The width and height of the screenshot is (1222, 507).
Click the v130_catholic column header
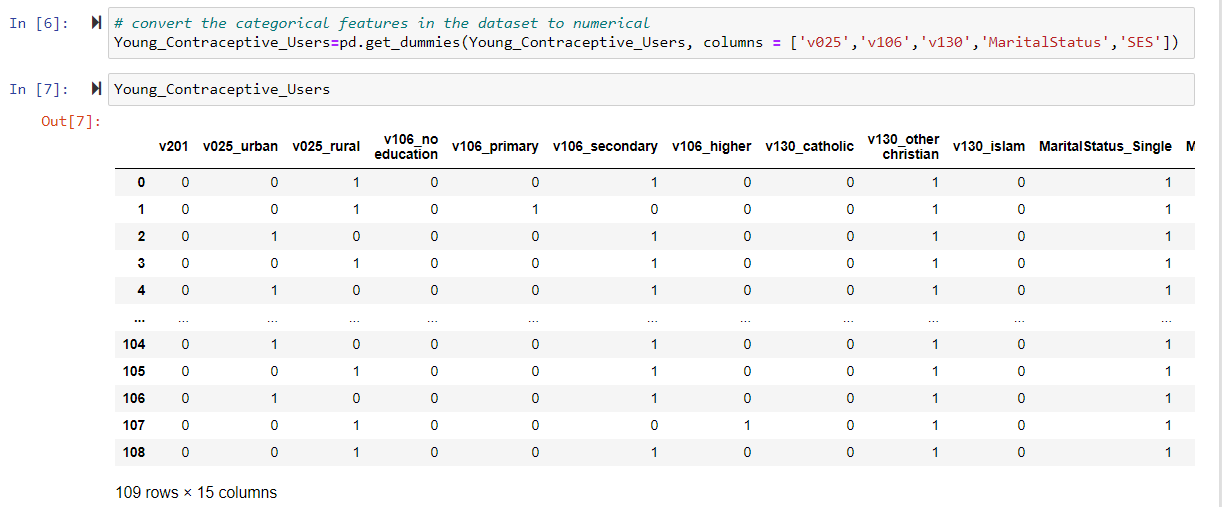[x=810, y=147]
